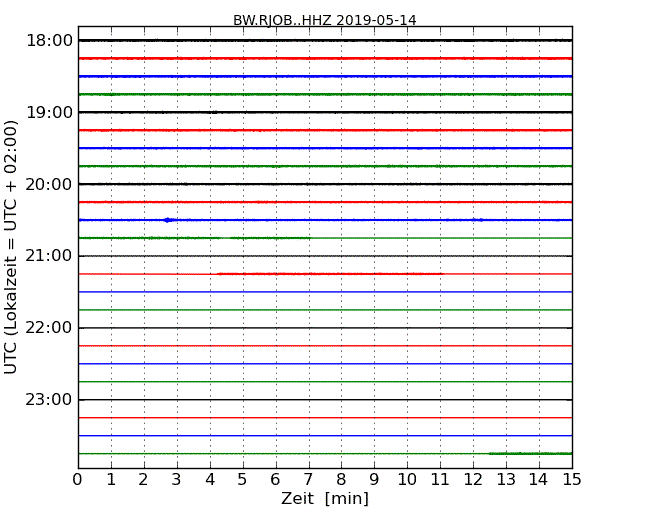This screenshot has width=650, height=520.
Task: Click x-axis tick label 0
Action: [78, 480]
